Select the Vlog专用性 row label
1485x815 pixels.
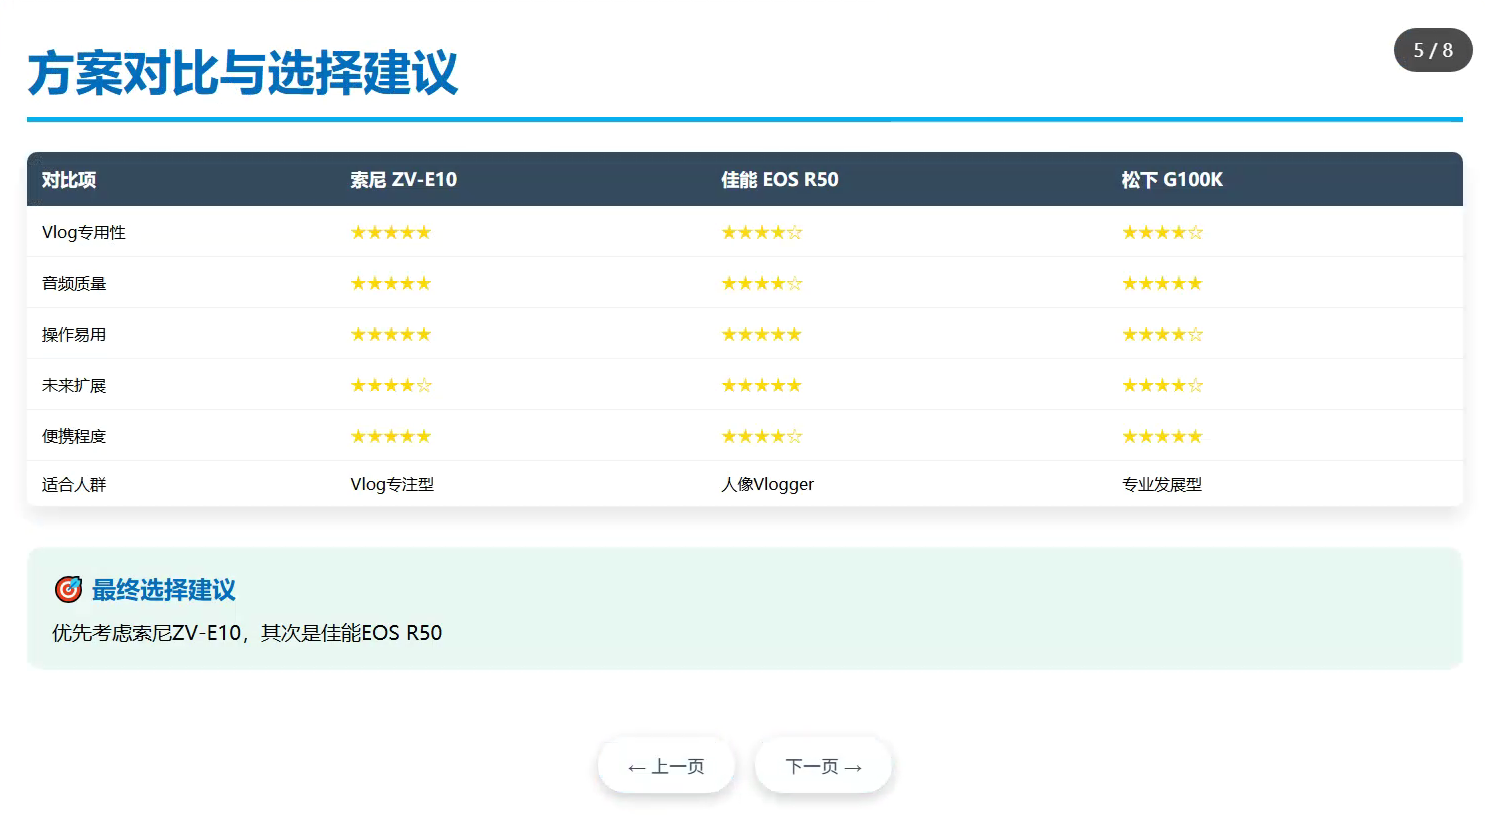[x=84, y=232]
